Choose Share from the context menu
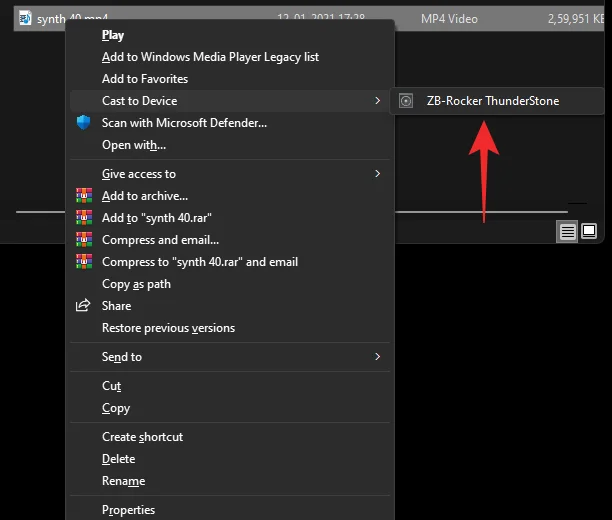 click(x=230, y=306)
